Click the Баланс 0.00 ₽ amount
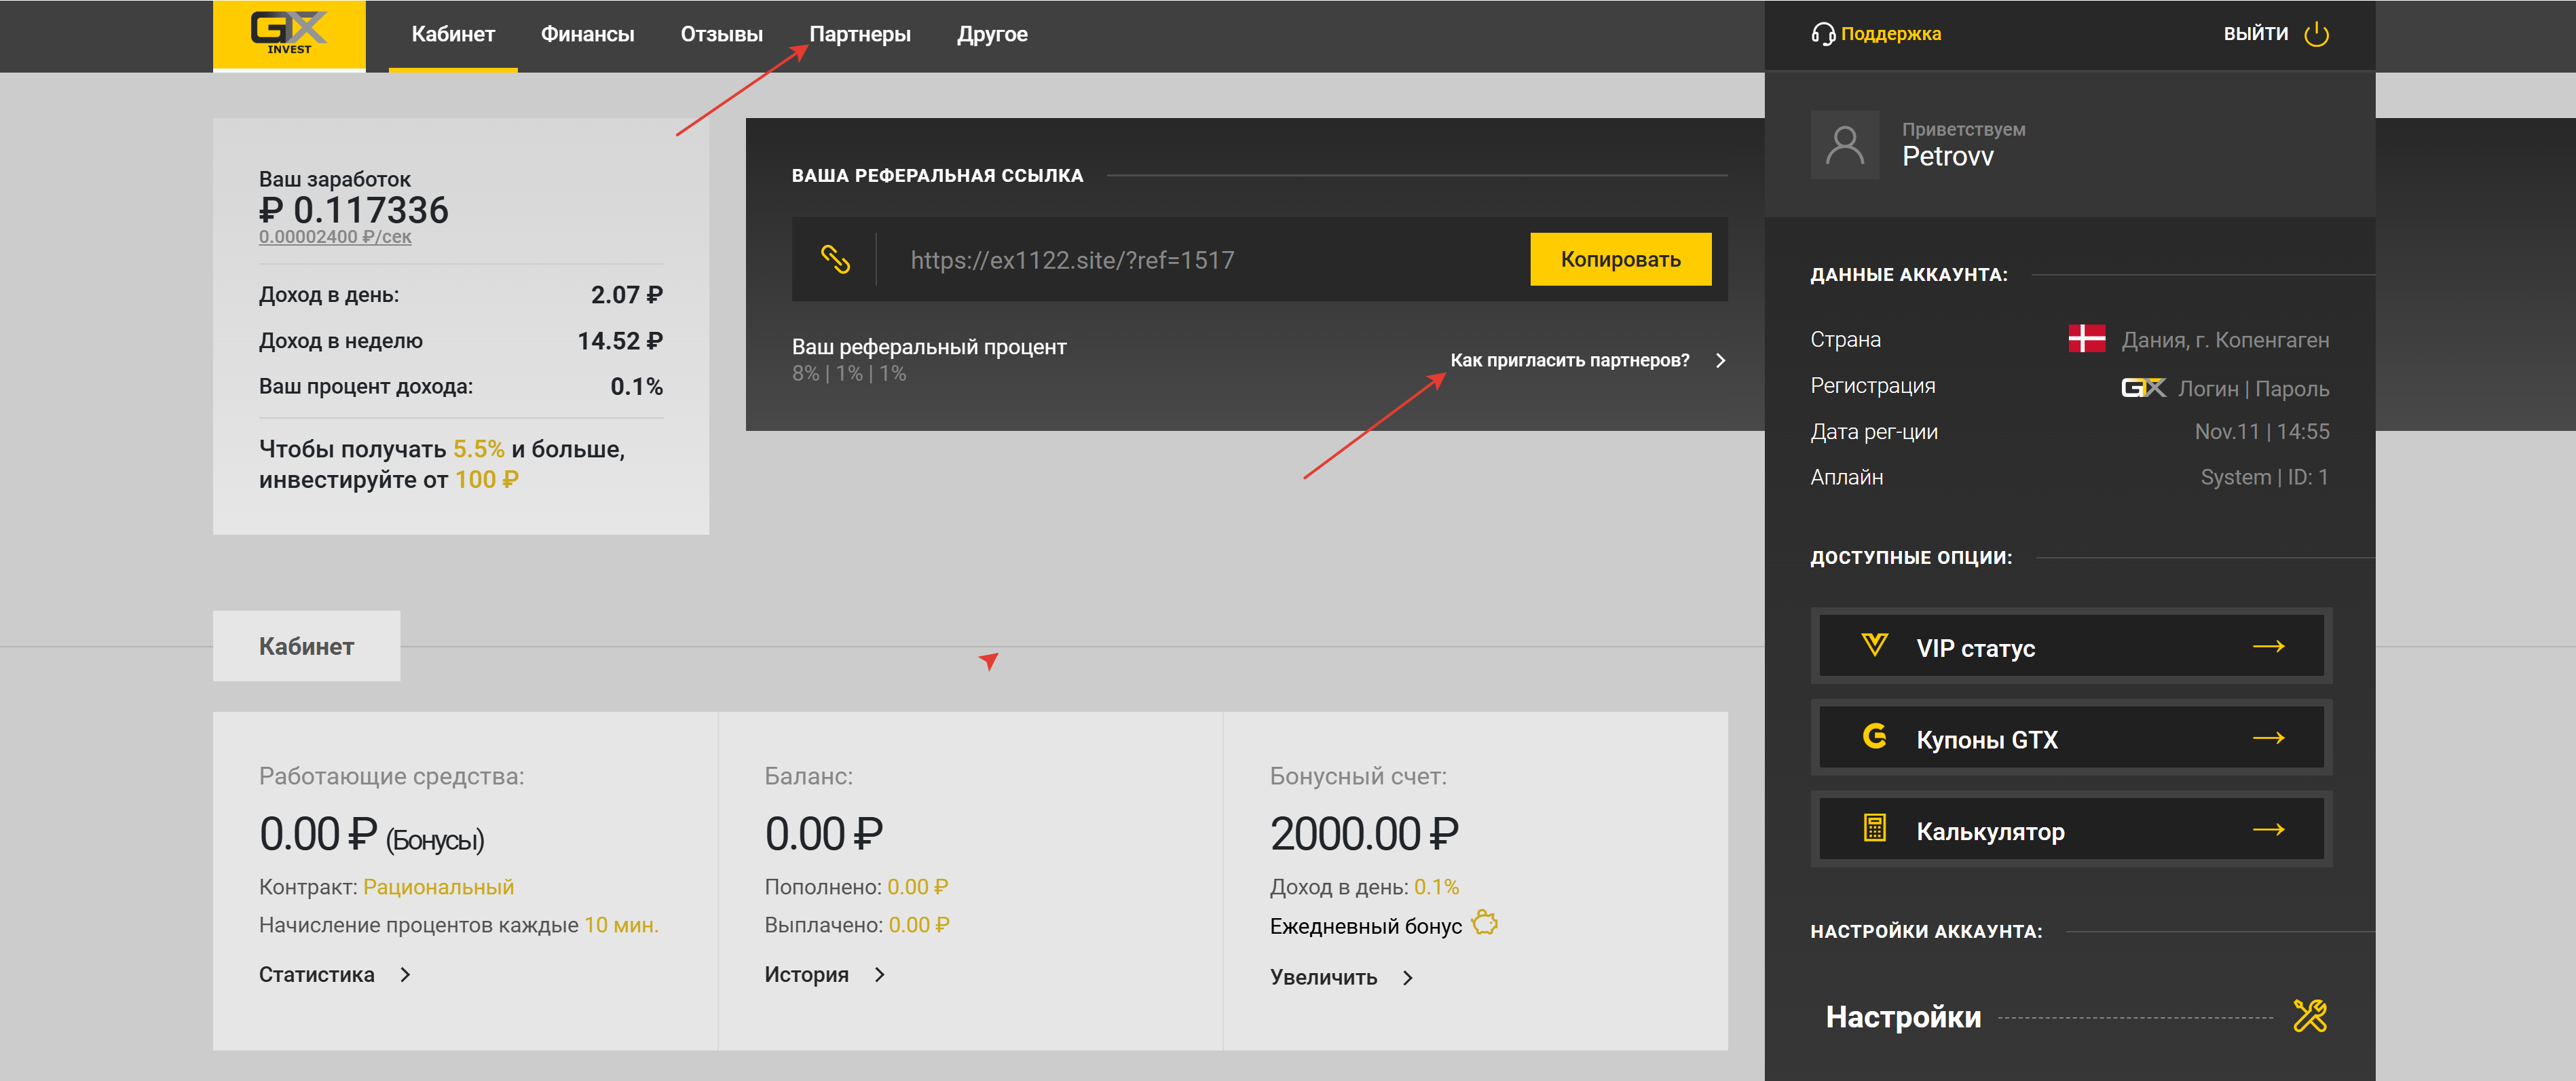2576x1081 pixels. [x=824, y=834]
